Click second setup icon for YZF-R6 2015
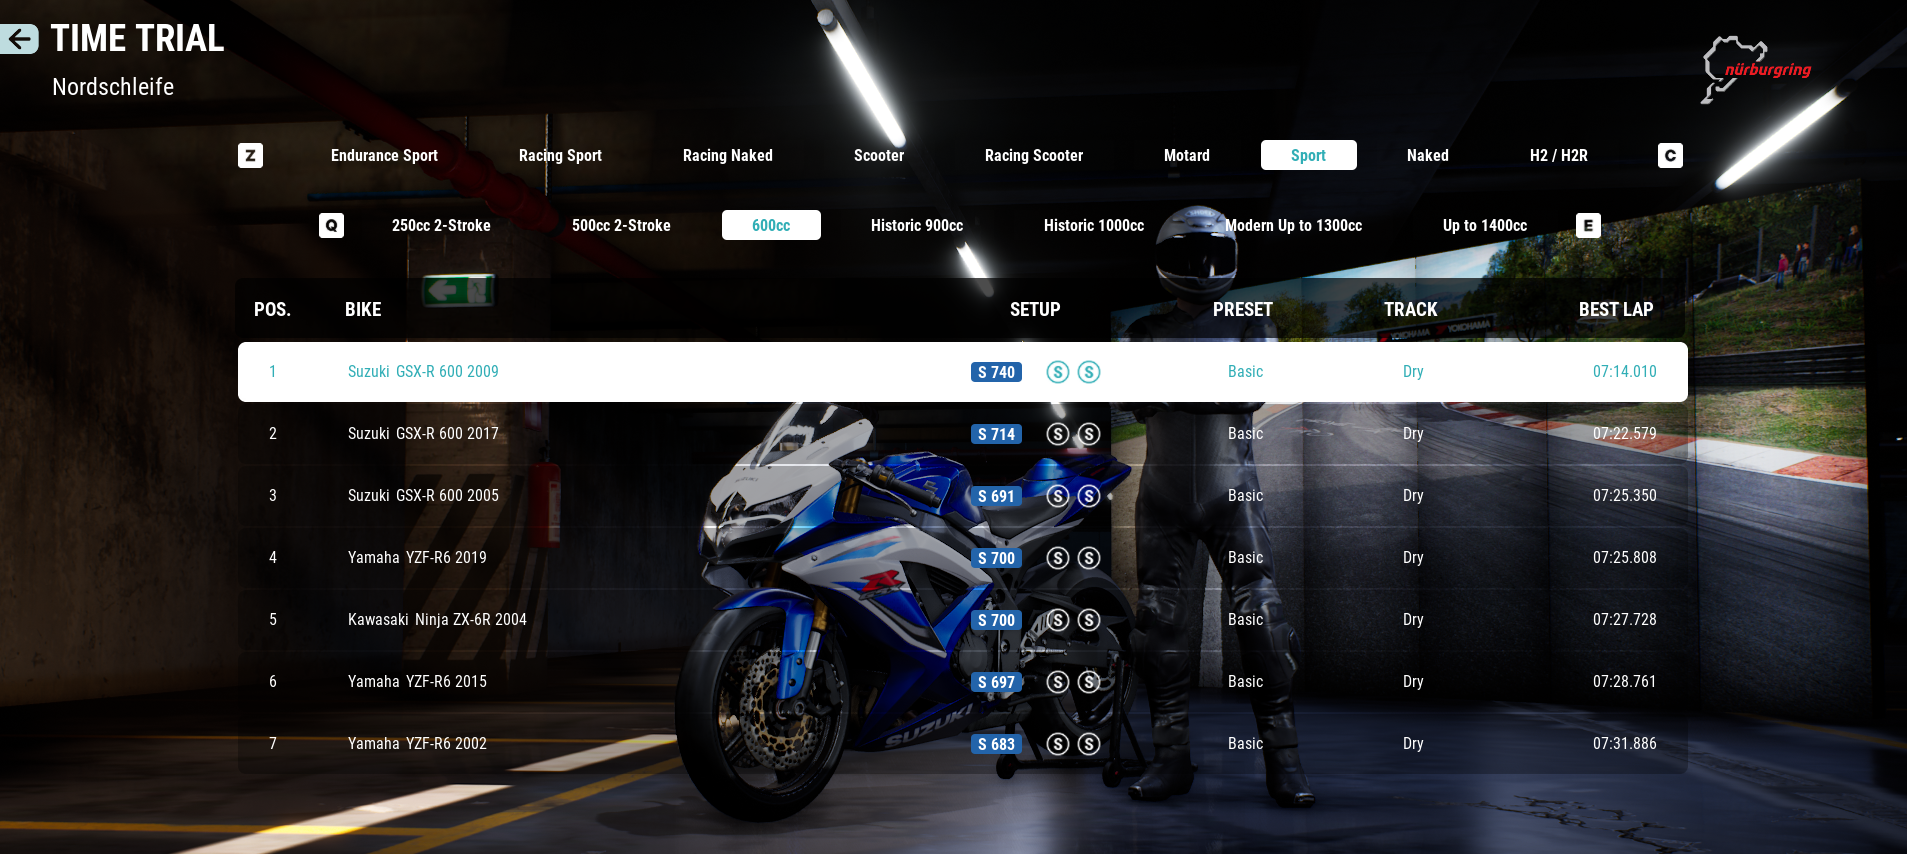This screenshot has width=1907, height=854. point(1089,682)
